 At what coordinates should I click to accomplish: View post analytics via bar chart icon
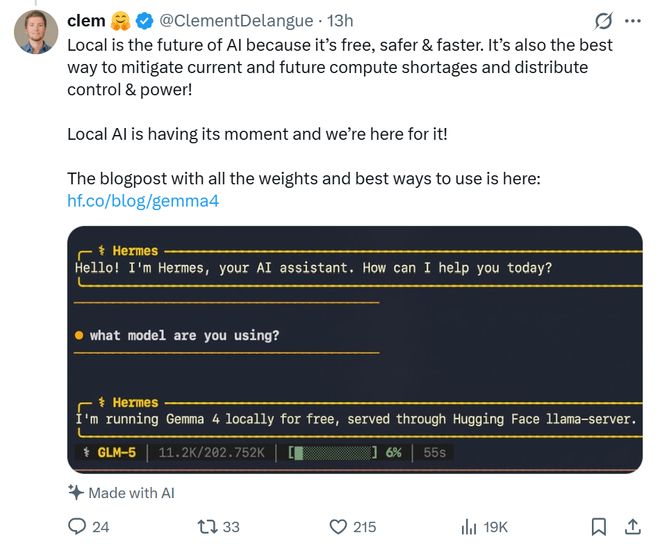[x=468, y=526]
